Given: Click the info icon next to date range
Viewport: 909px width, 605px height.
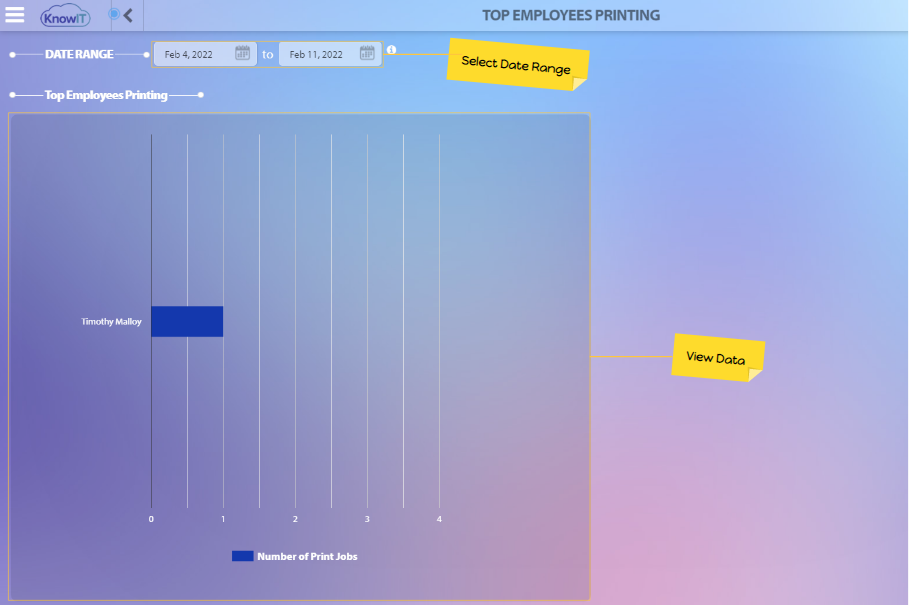Looking at the screenshot, I should tap(391, 50).
